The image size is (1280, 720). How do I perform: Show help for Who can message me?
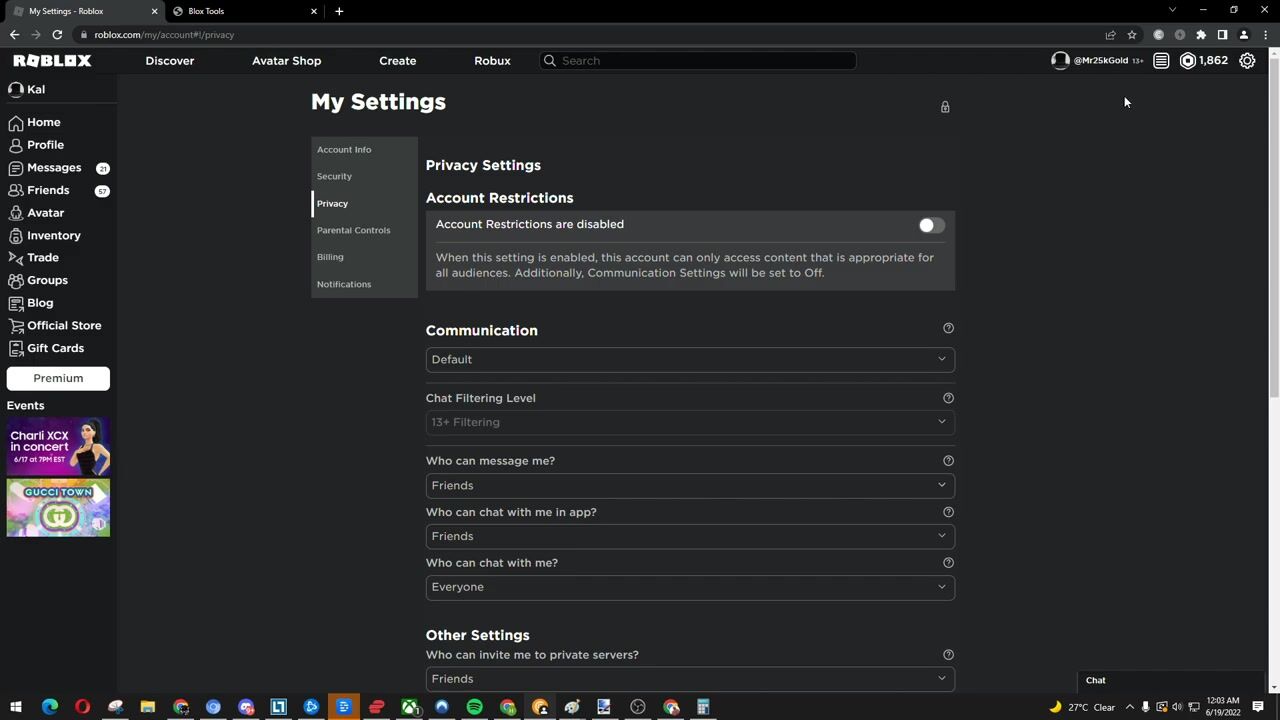tap(948, 461)
